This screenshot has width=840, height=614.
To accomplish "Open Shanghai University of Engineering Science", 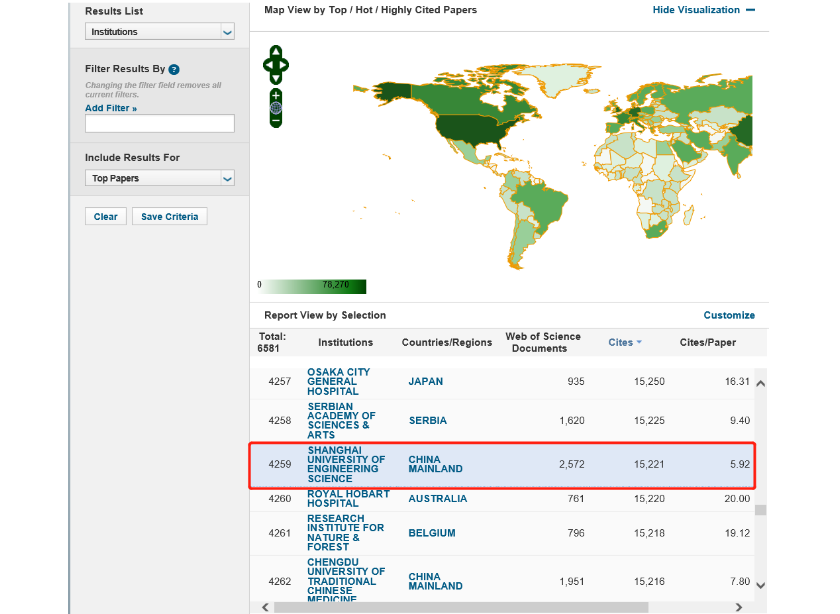I will (345, 464).
